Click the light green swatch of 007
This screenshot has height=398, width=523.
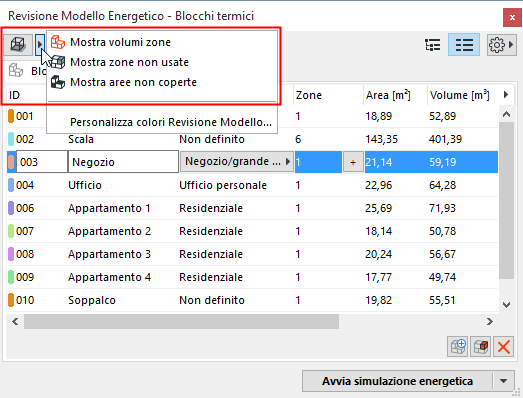coord(11,231)
